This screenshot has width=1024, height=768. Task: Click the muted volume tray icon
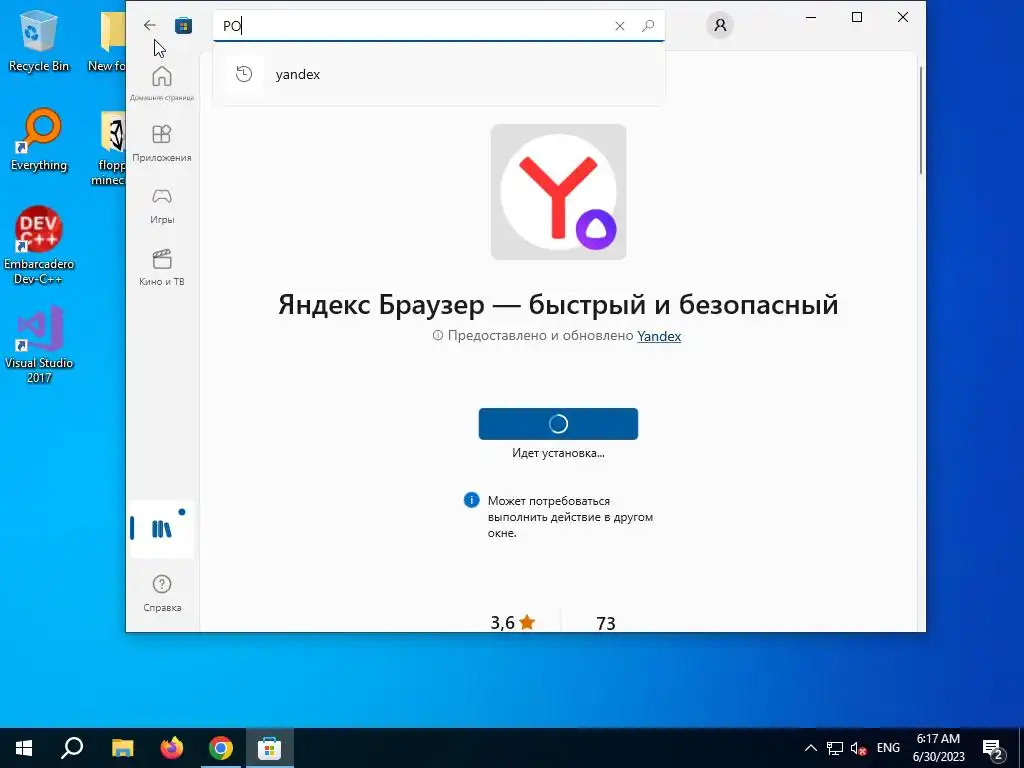click(858, 748)
